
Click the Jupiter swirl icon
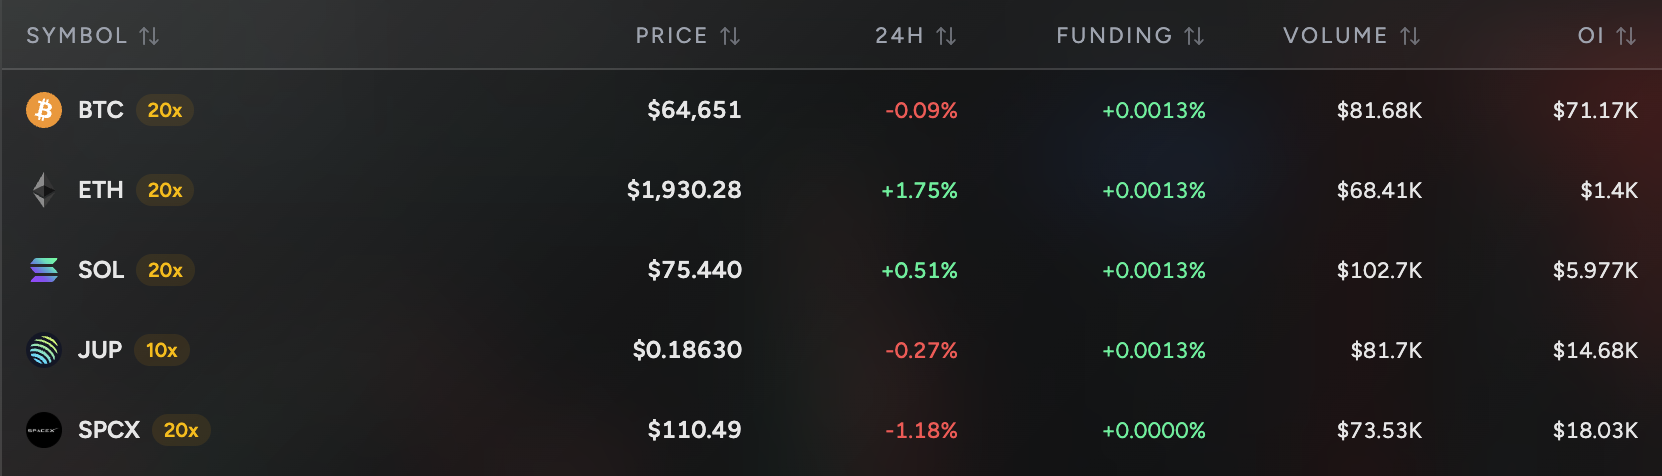point(44,350)
